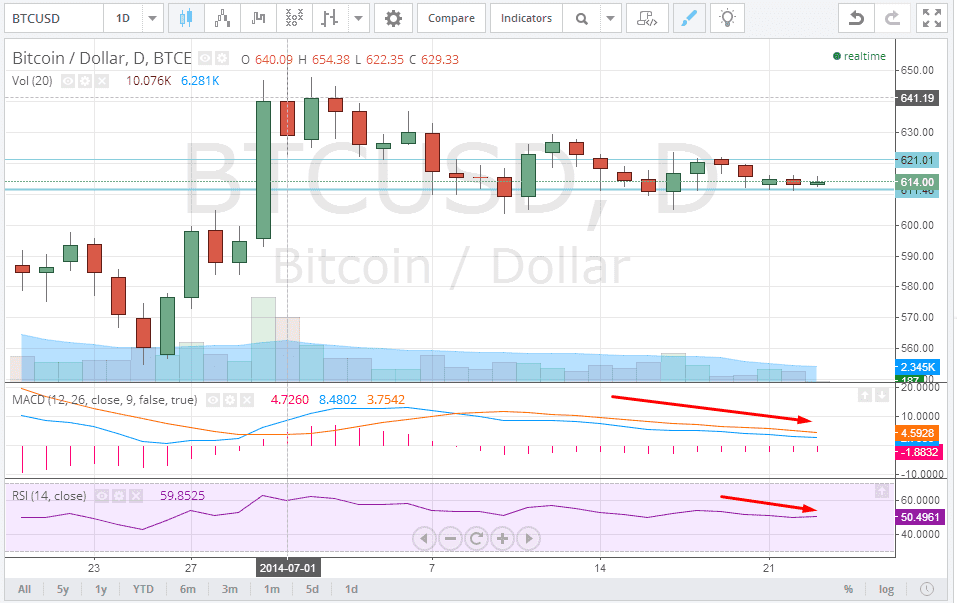This screenshot has height=603, width=957.
Task: Toggle visibility eye for Bitcoin / Dollar series
Action: [206, 59]
